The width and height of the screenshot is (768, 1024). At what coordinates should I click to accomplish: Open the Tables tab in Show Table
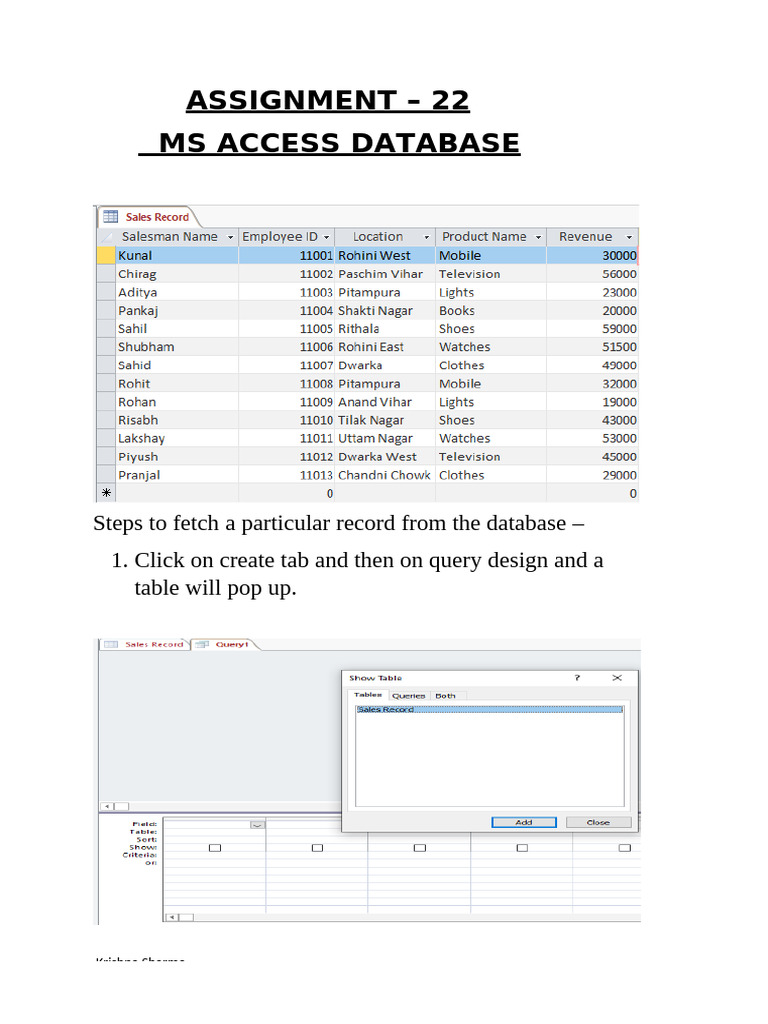point(368,695)
